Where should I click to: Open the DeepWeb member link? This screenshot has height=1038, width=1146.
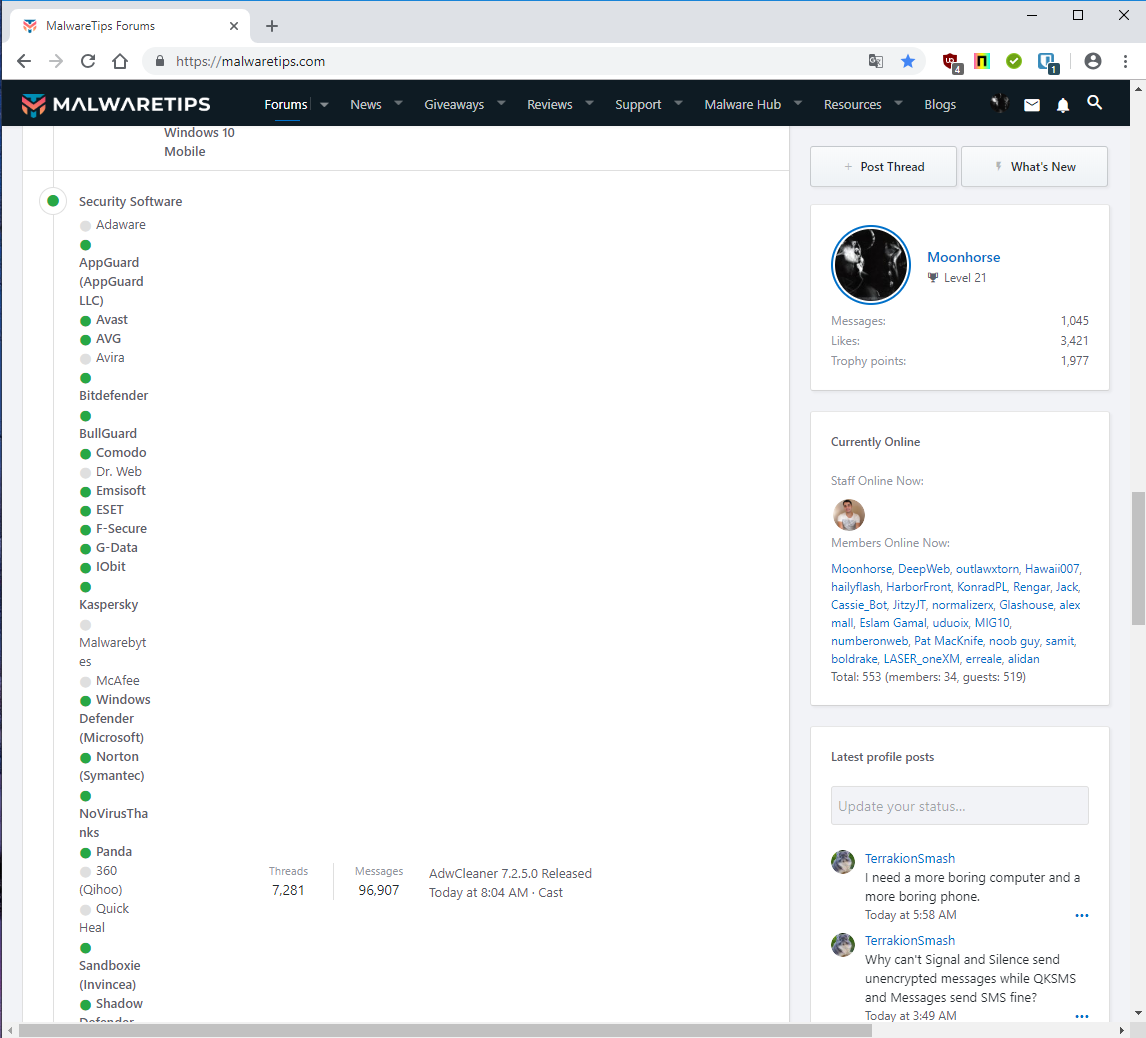924,569
